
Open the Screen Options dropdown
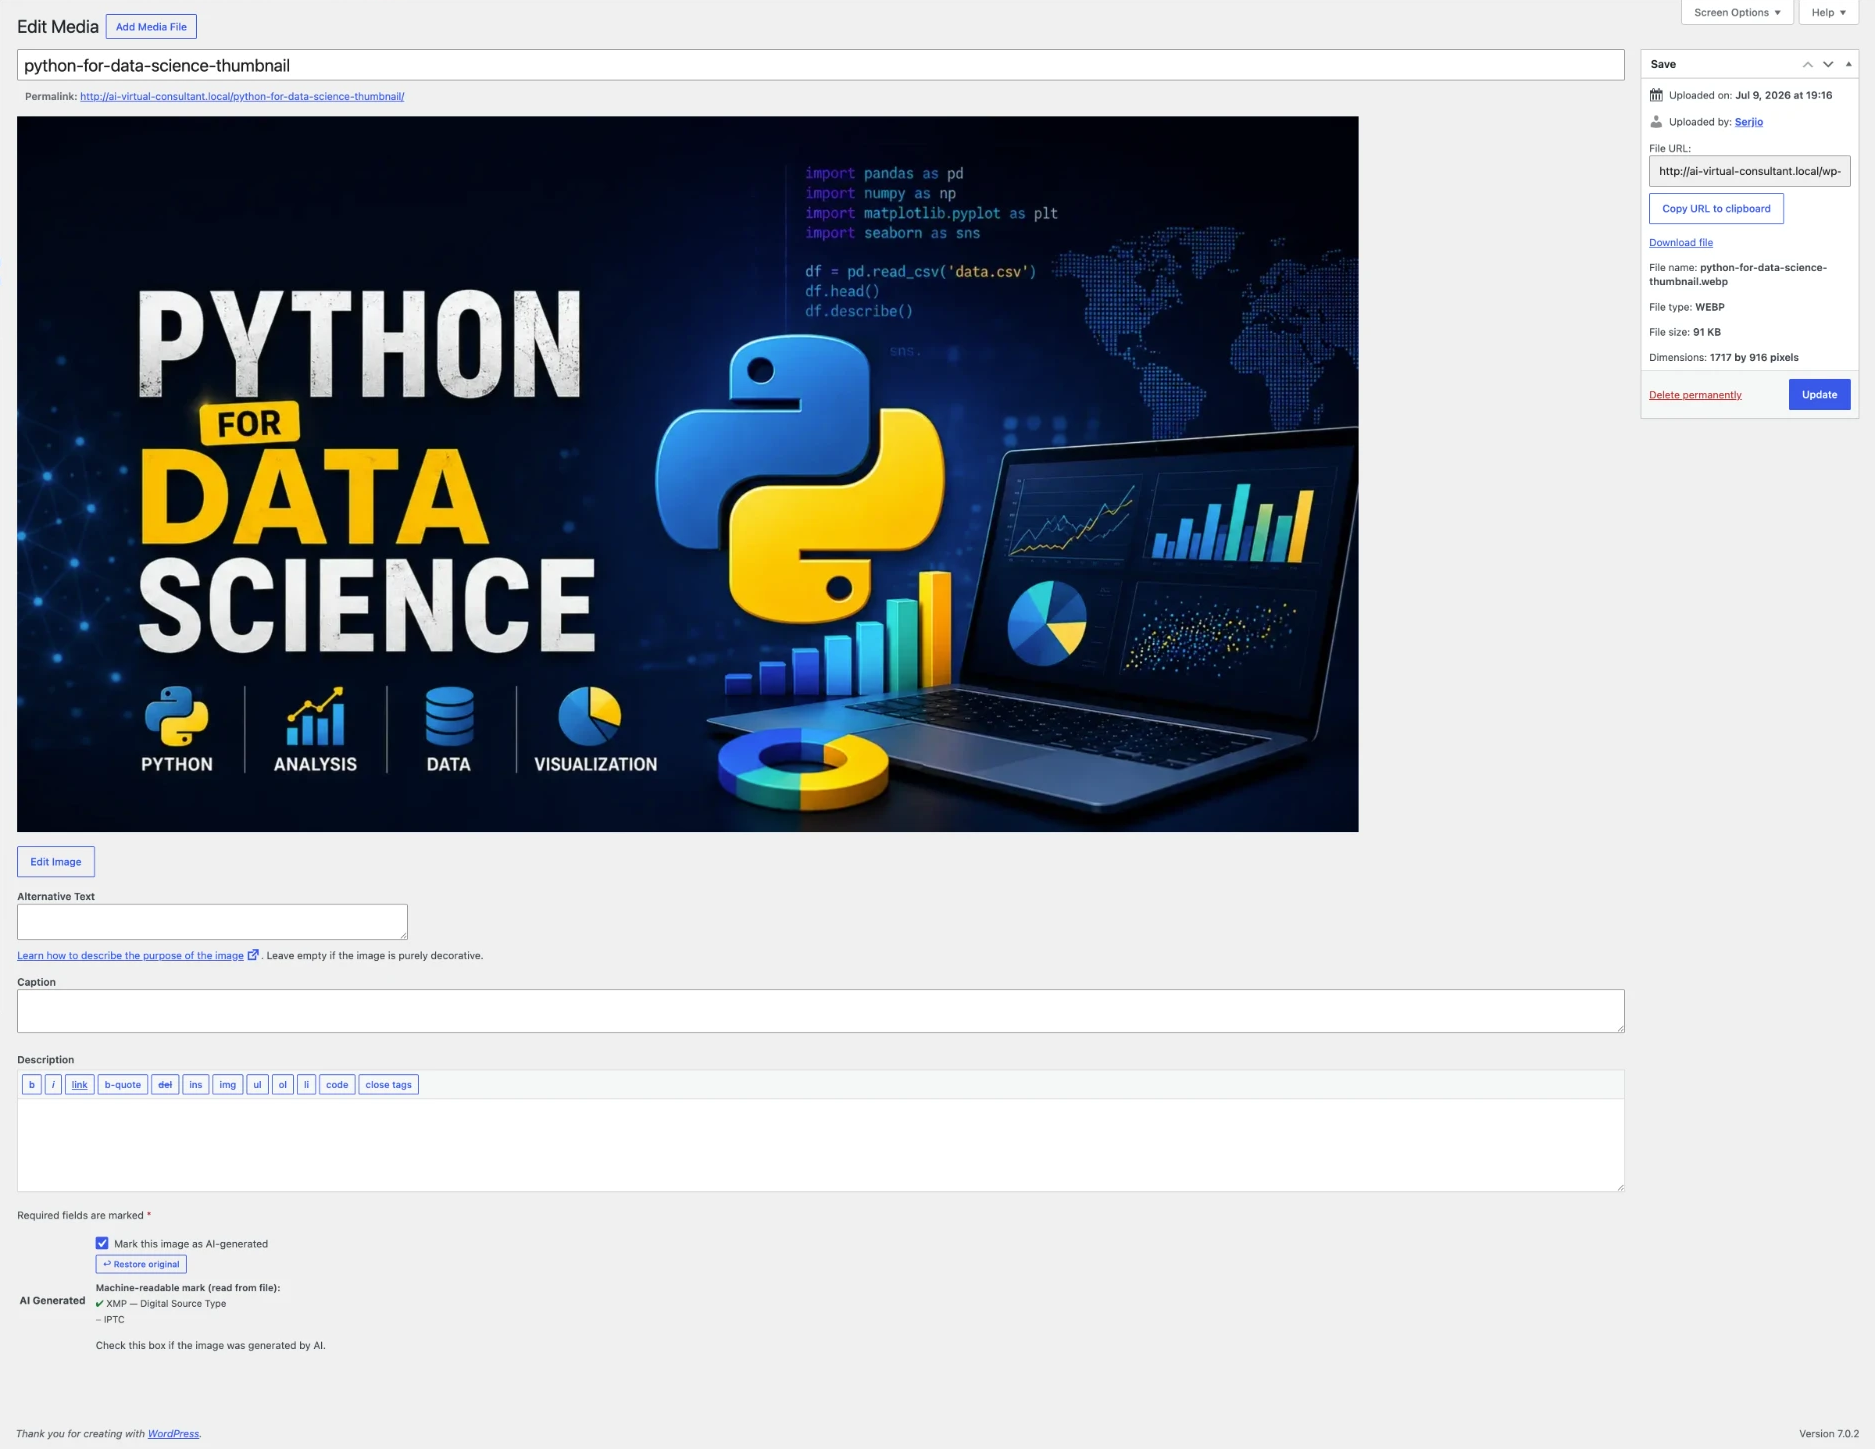click(x=1737, y=13)
